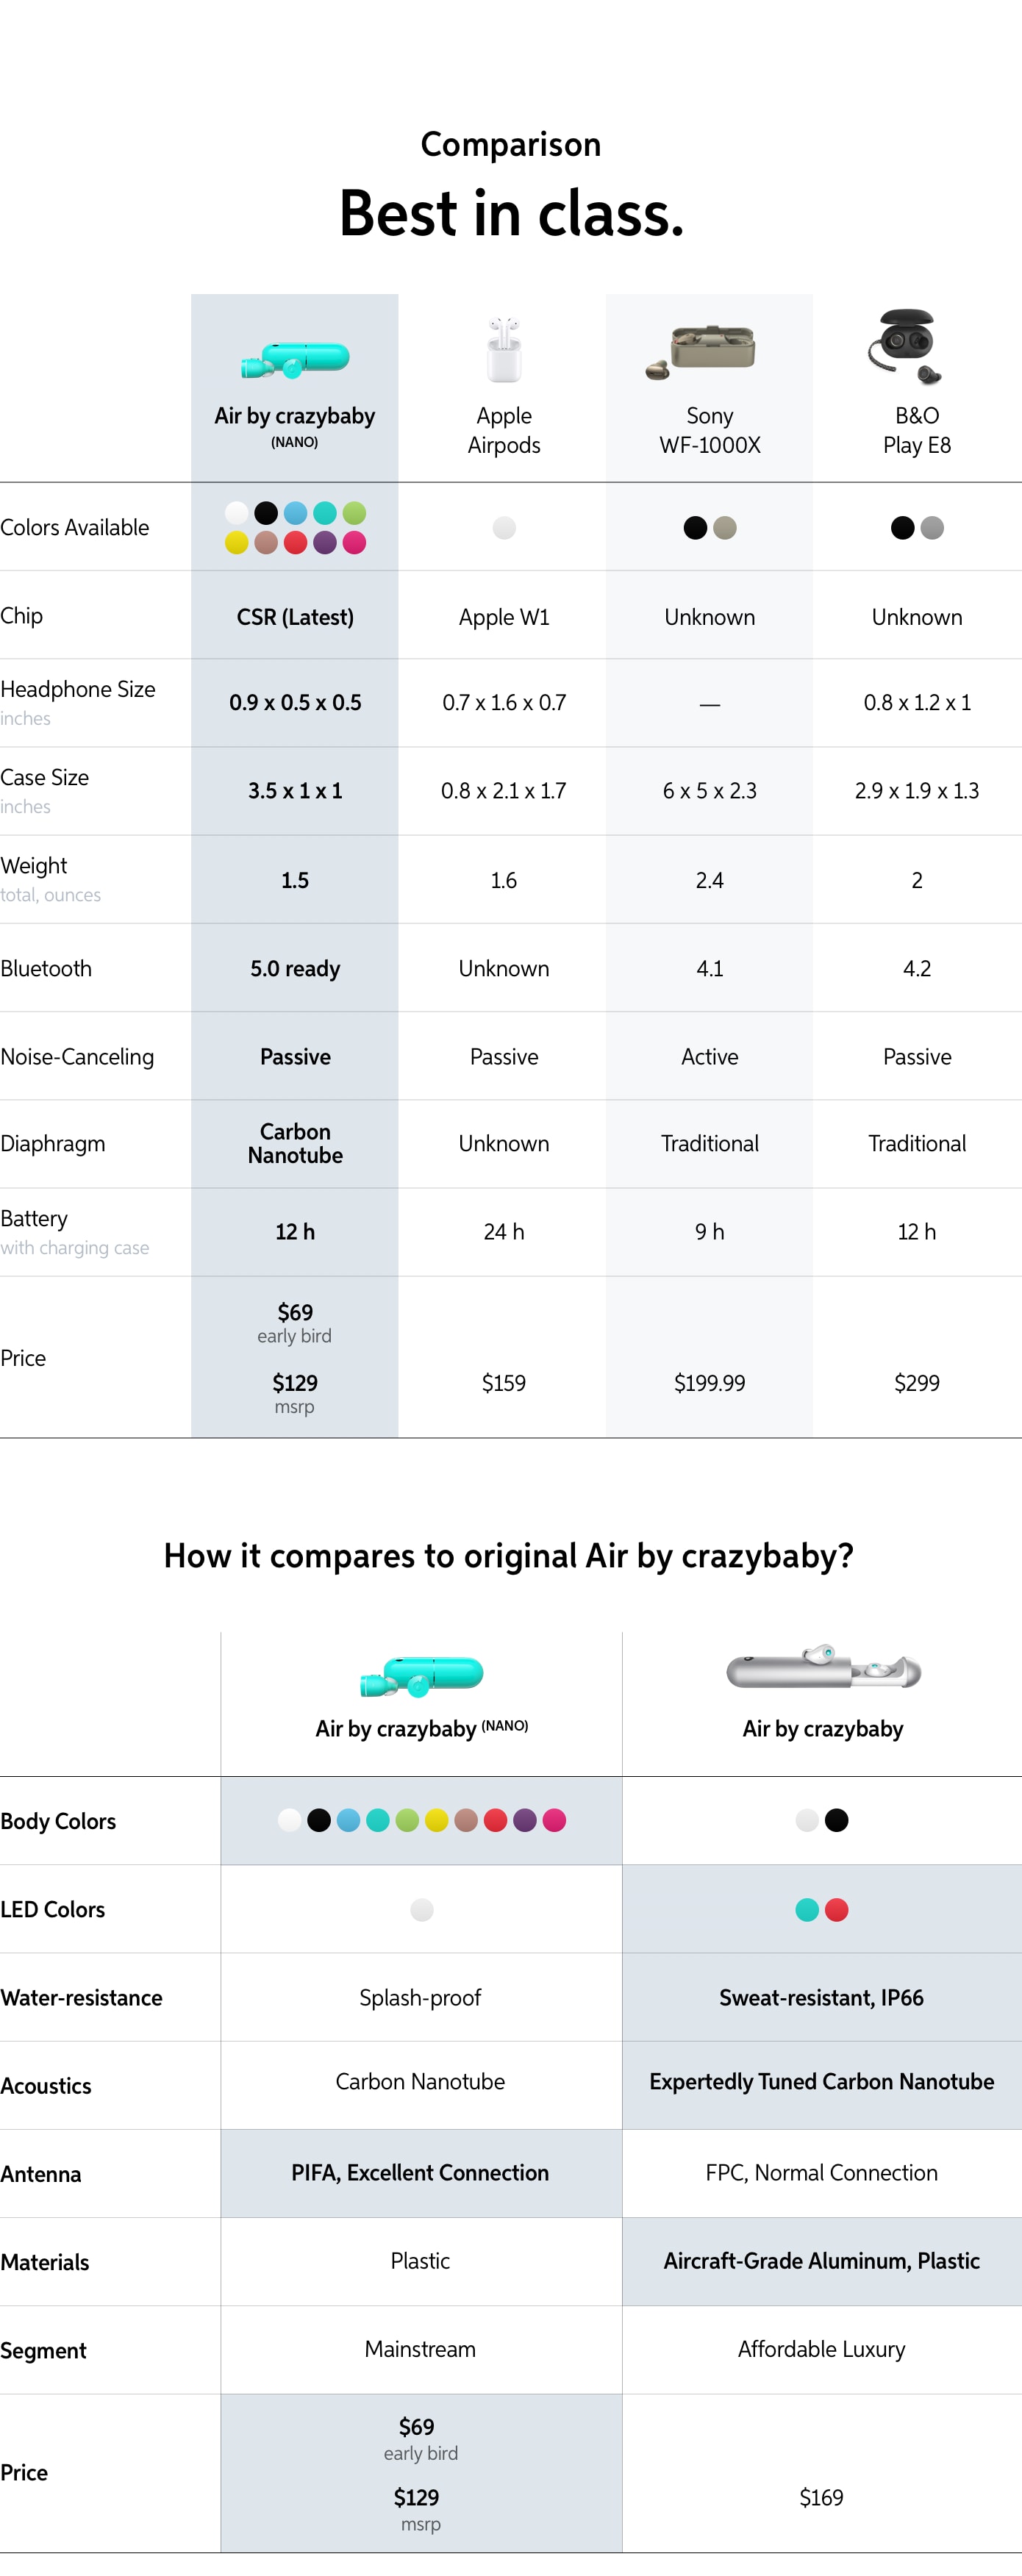
Task: Click the silver original Air by crazybaby image
Action: coord(823,1667)
